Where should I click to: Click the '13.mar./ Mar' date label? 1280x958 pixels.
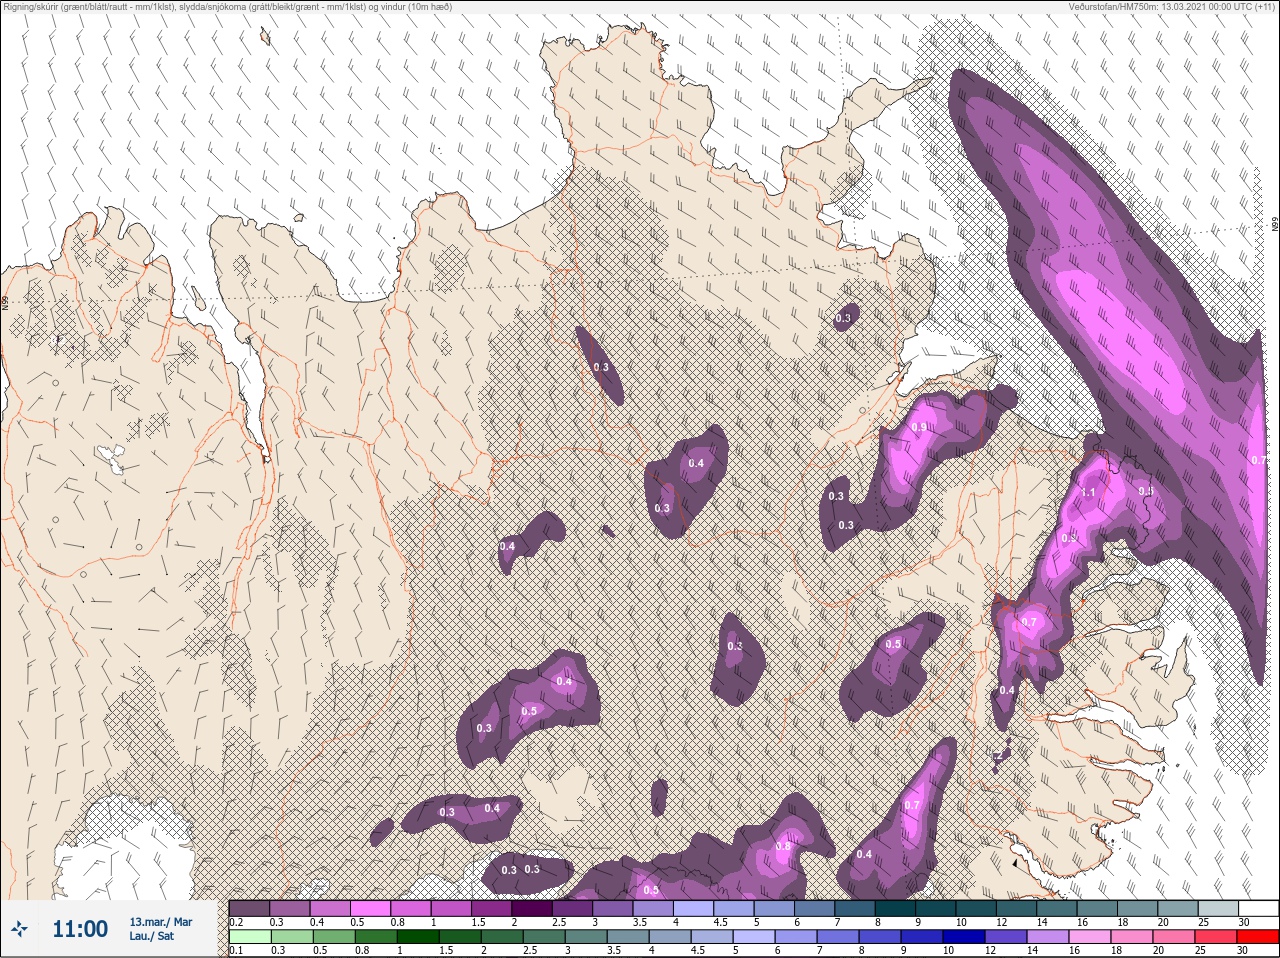[x=161, y=922]
